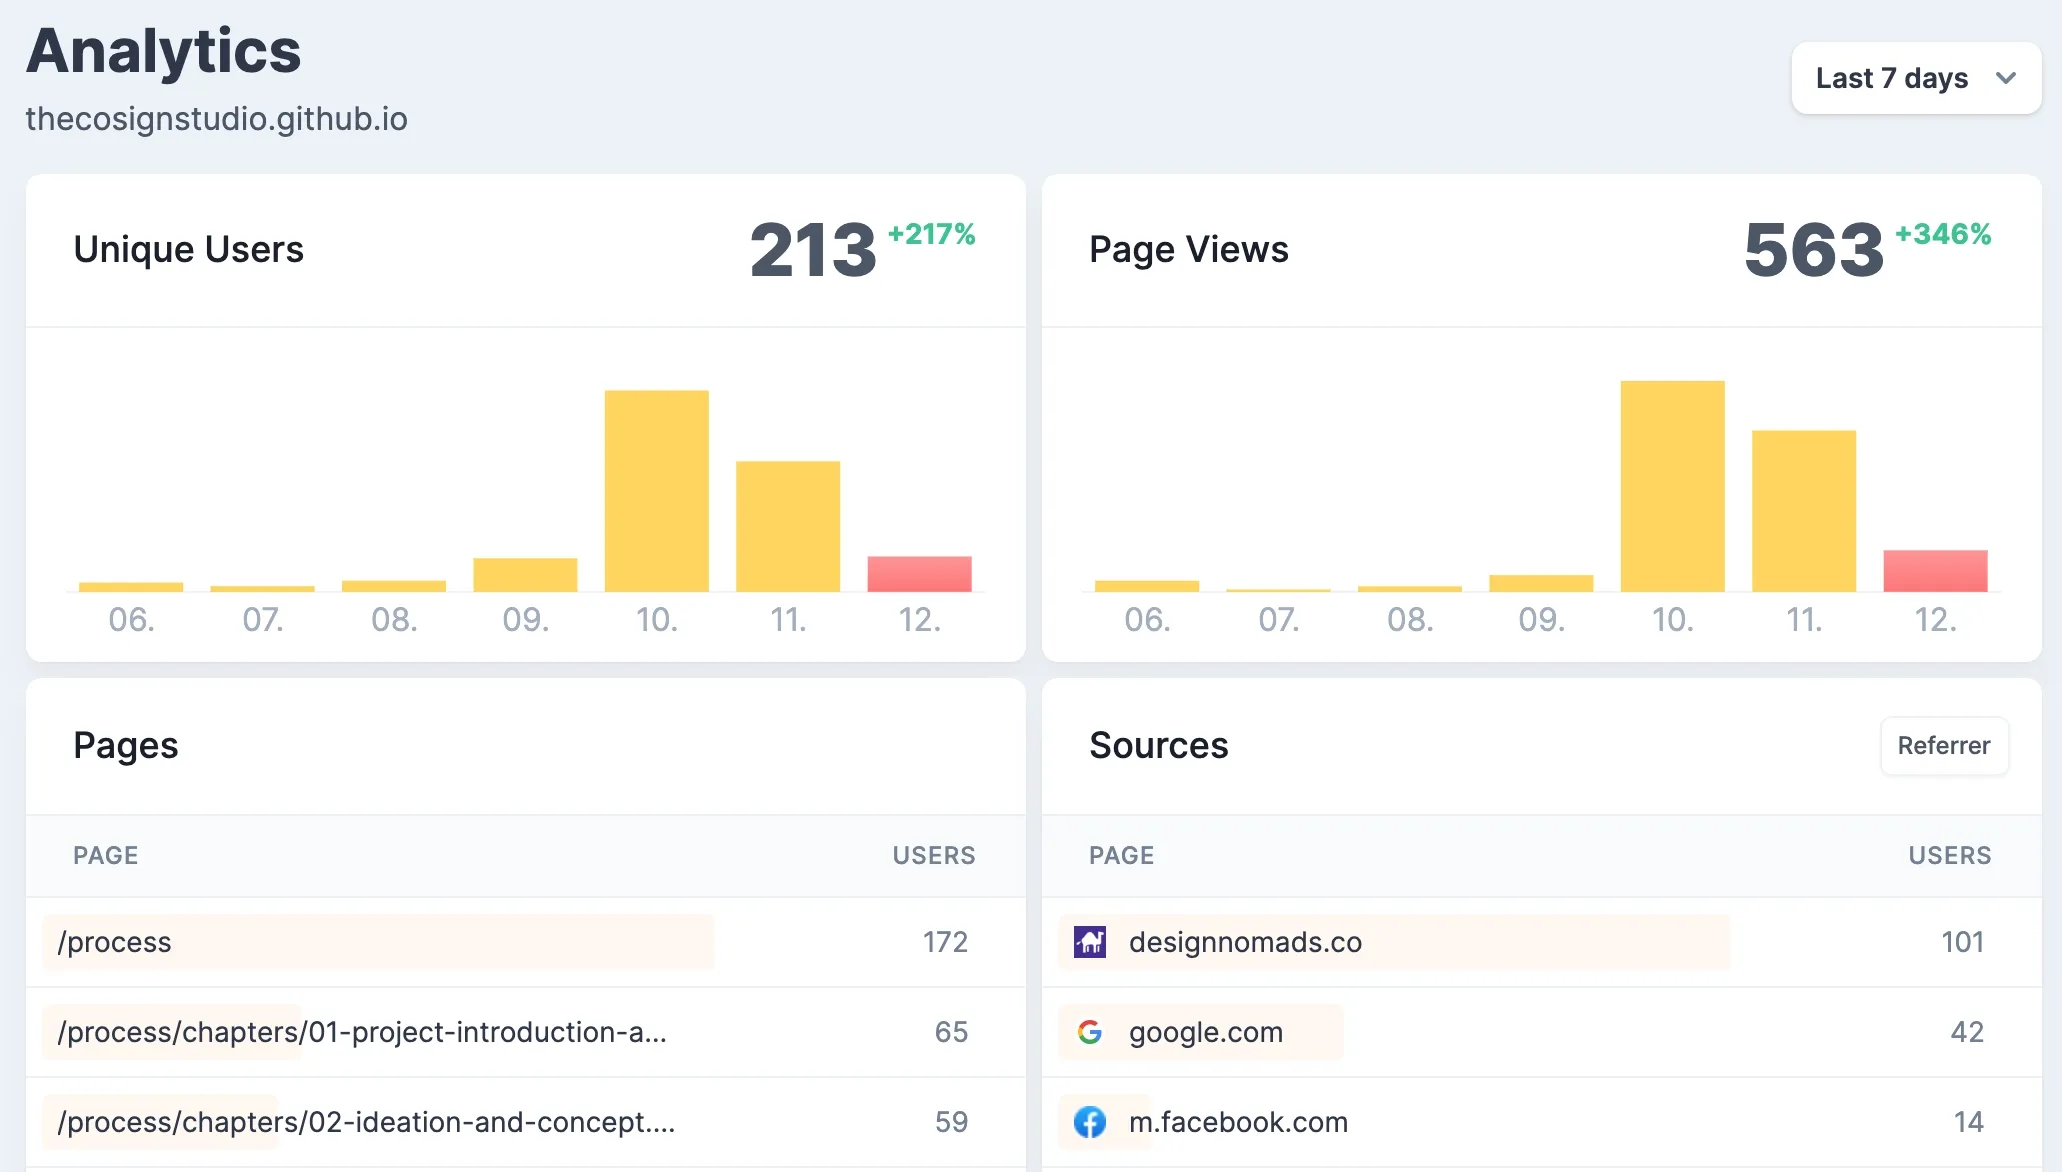Open the Referrer source type selector
Screen dimensions: 2062x1172
pos(1943,746)
